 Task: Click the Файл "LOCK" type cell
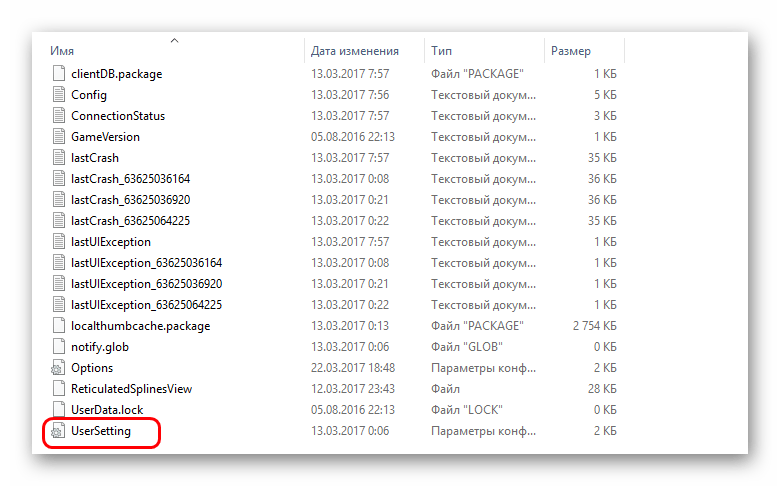(x=467, y=410)
